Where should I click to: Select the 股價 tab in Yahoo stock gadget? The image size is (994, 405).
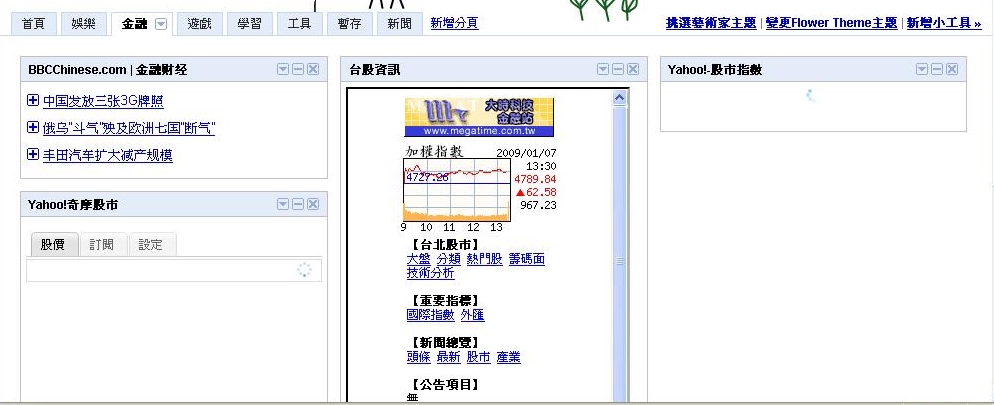coord(53,245)
